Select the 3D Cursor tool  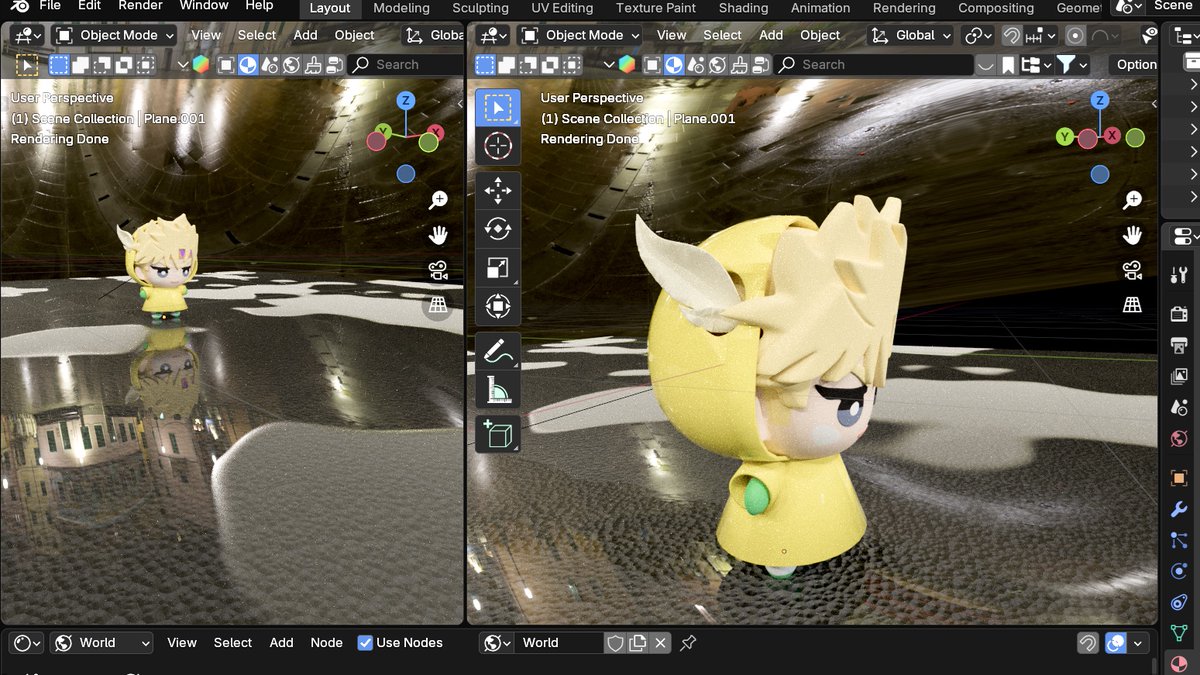497,147
